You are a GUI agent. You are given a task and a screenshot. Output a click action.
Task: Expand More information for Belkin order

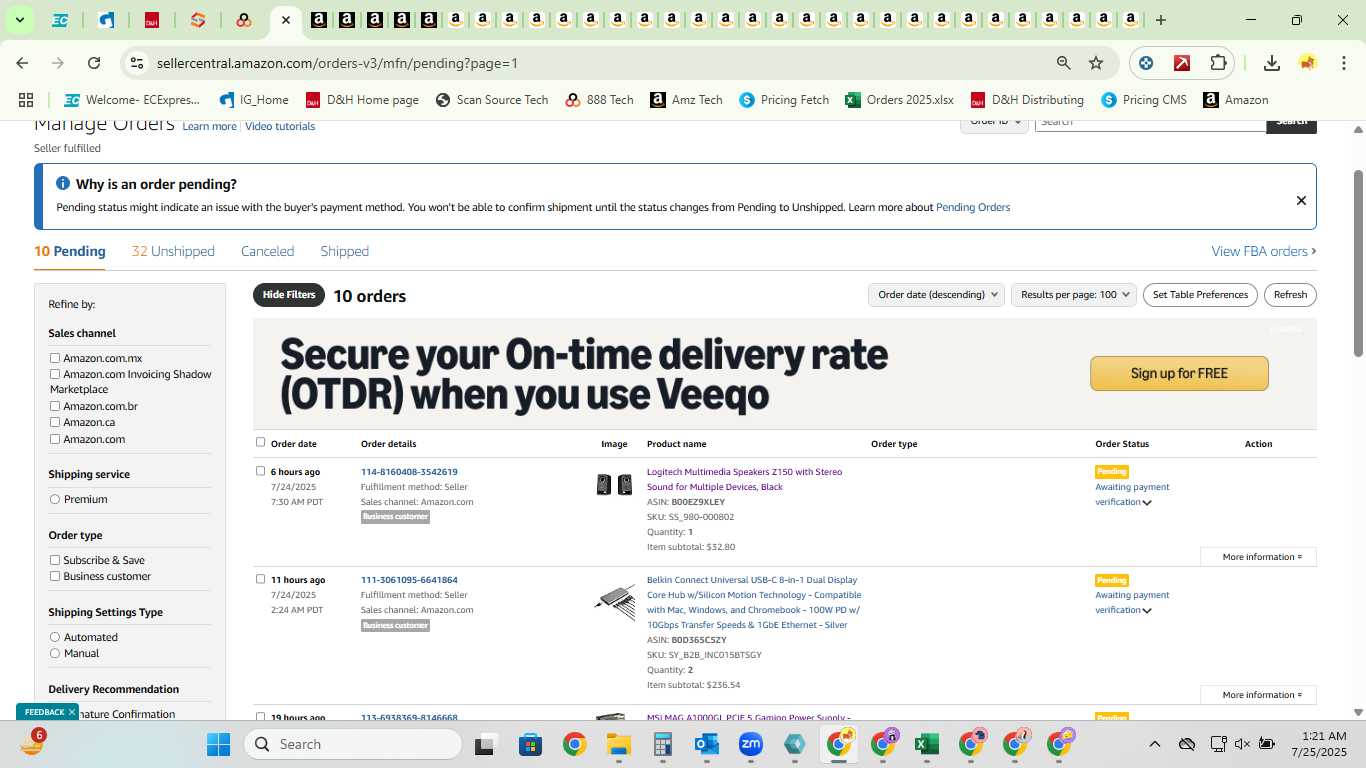pos(1259,695)
